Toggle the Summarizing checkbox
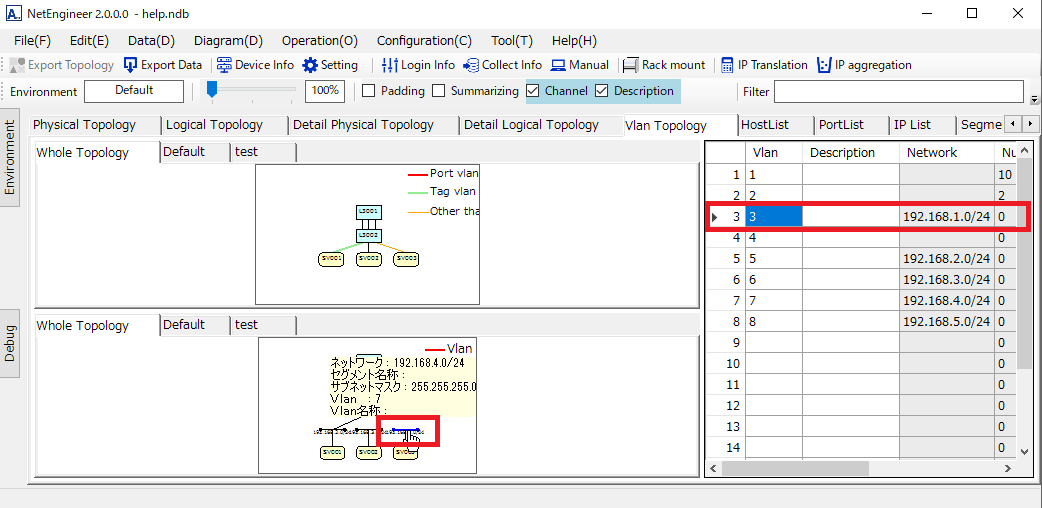The width and height of the screenshot is (1042, 508). click(438, 91)
